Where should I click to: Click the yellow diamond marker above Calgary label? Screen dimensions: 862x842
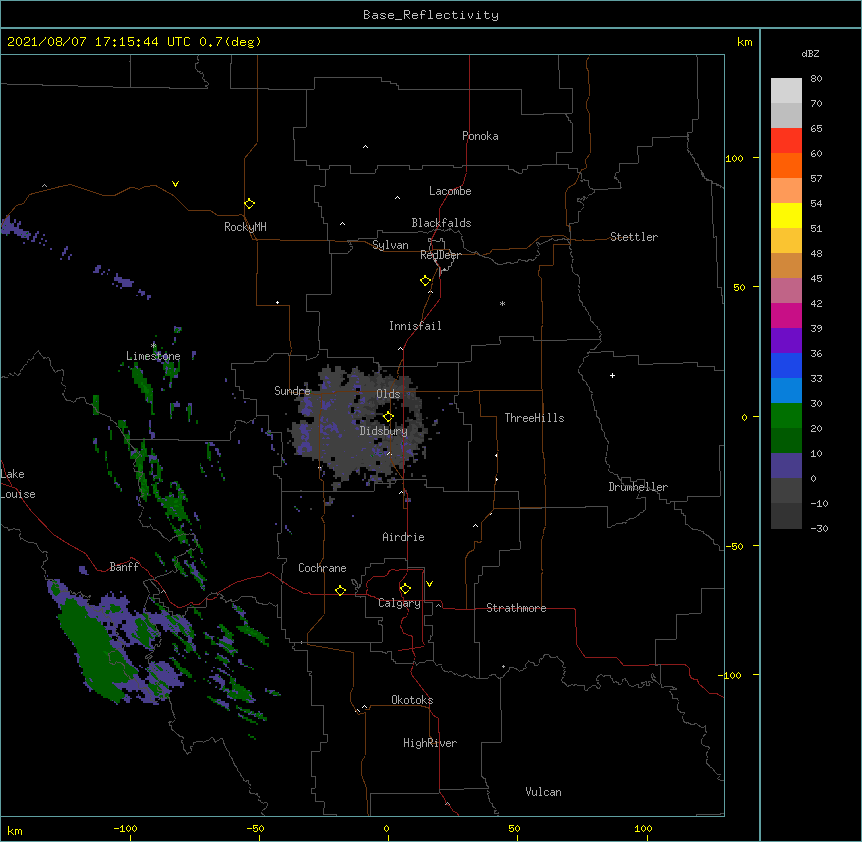405,589
